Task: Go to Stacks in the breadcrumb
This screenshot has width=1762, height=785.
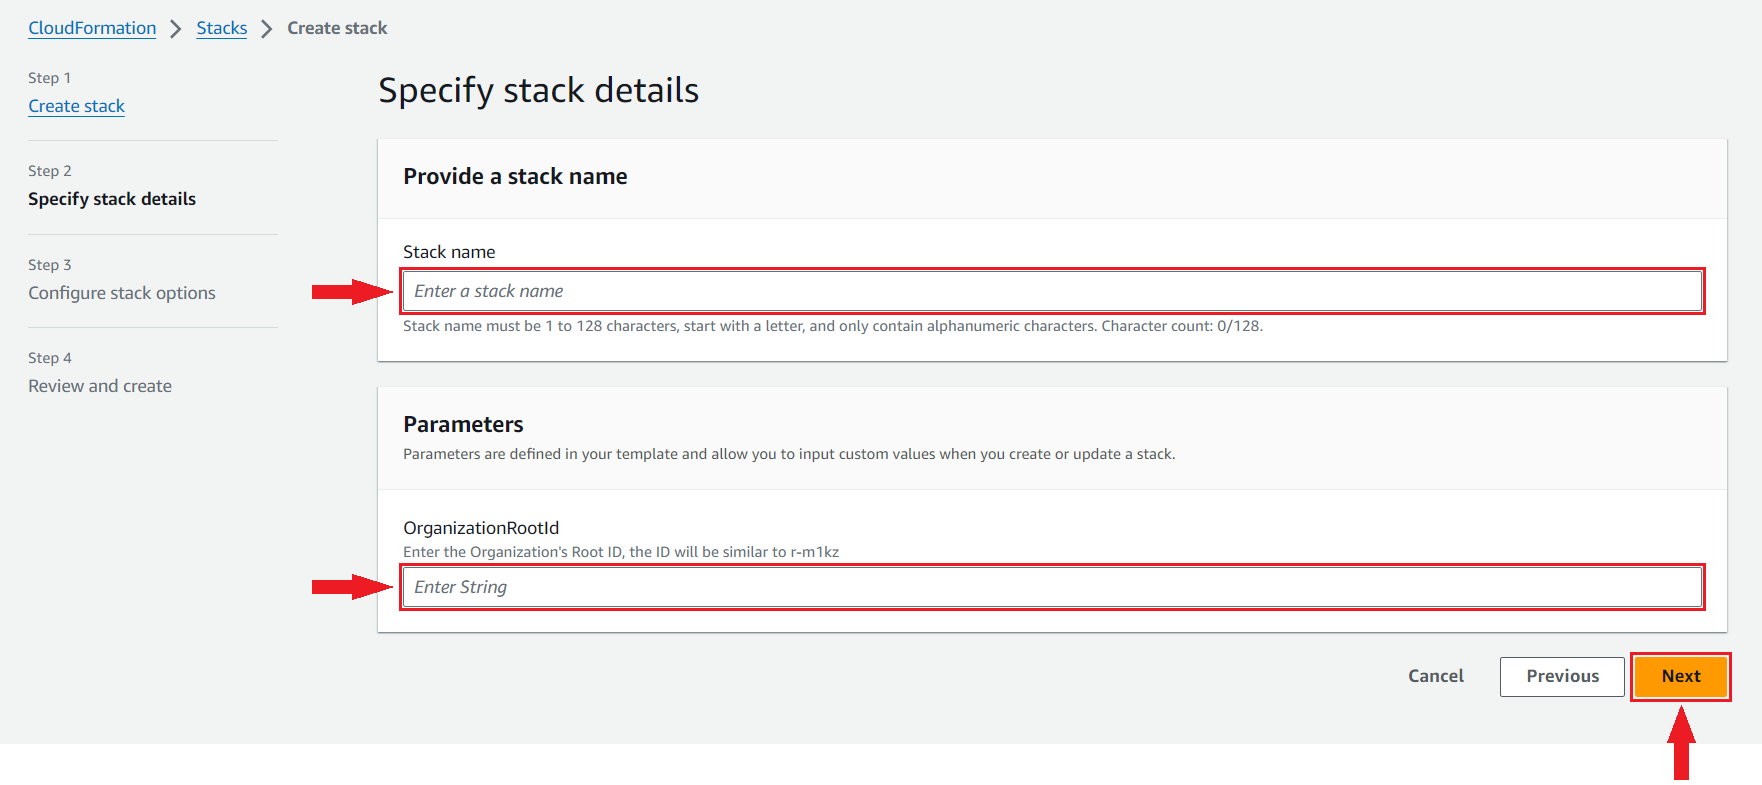Action: [x=221, y=28]
